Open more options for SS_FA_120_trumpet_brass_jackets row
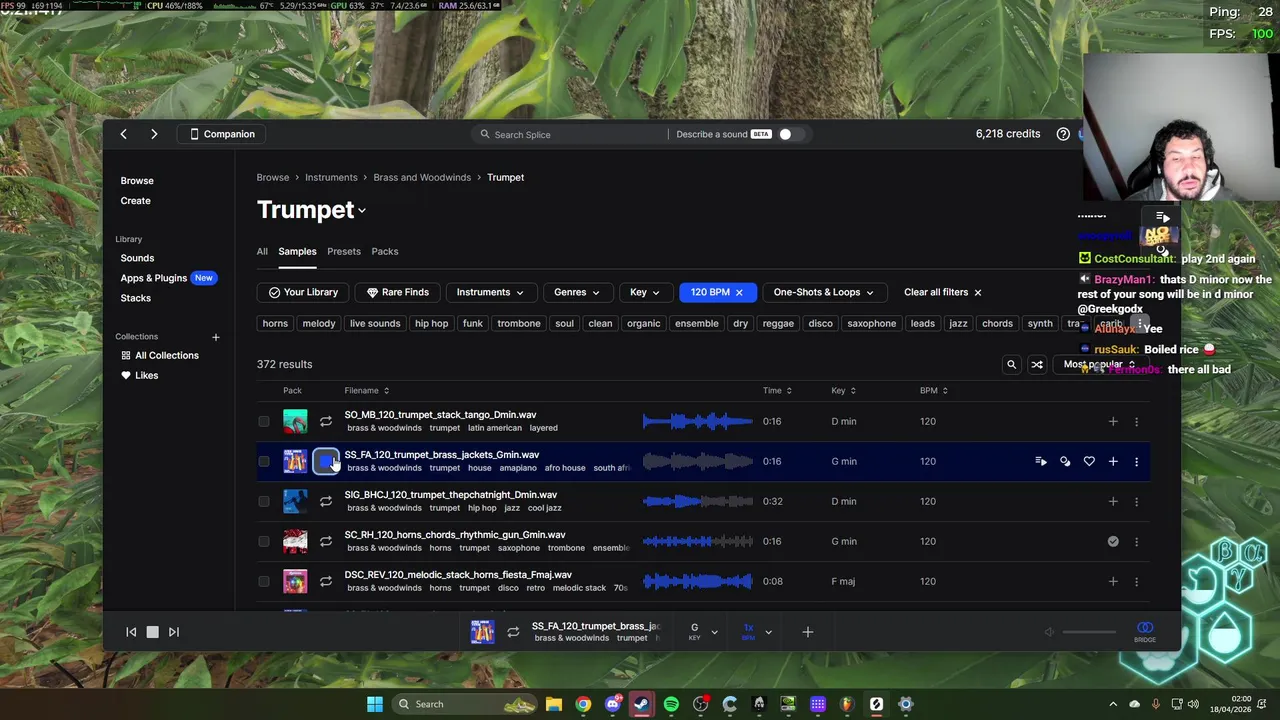 click(1136, 461)
